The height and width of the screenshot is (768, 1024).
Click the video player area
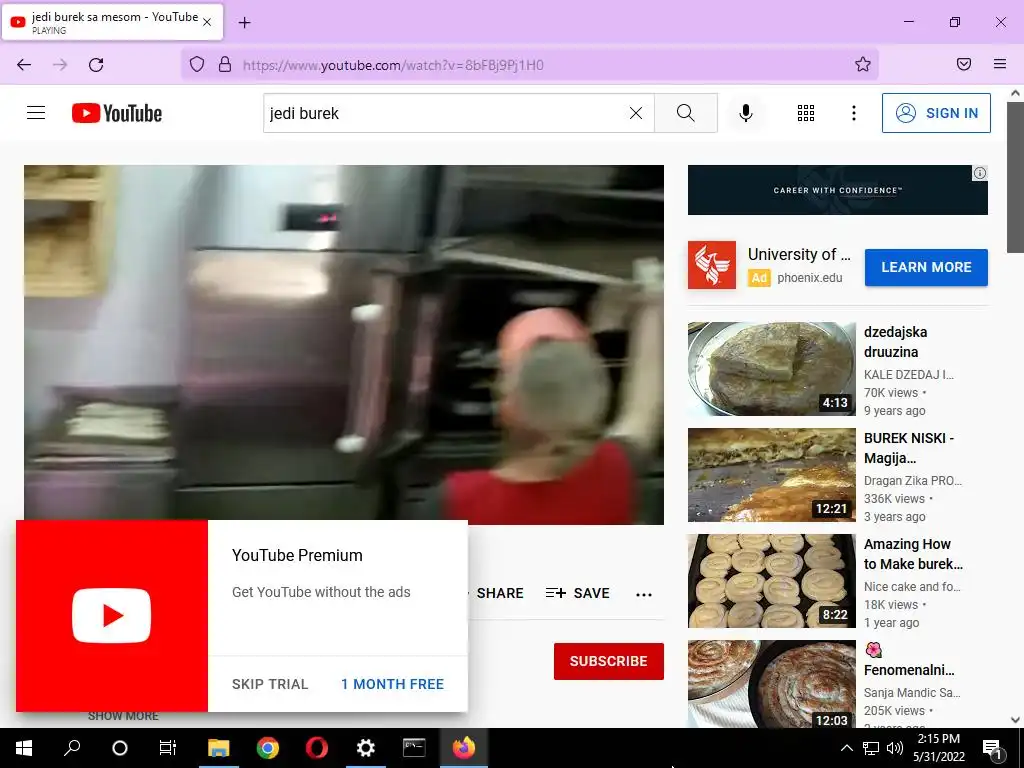[344, 344]
